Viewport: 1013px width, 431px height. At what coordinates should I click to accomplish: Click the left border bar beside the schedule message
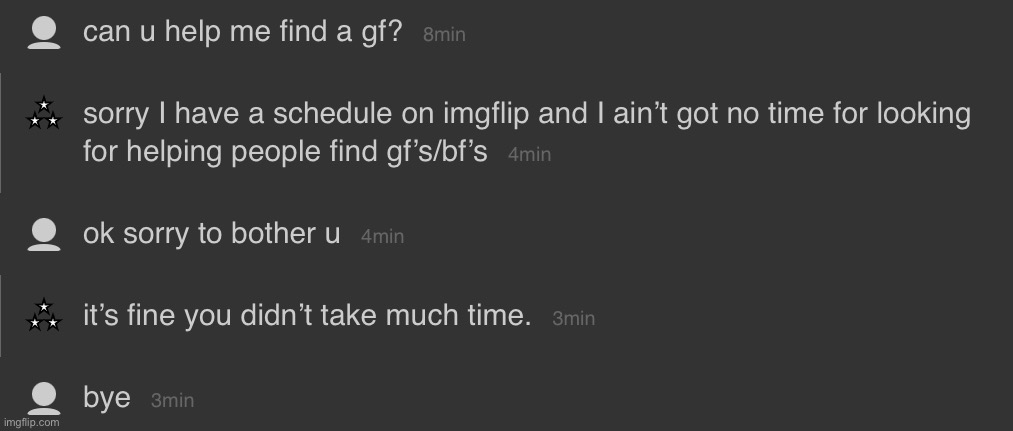(x=1, y=133)
